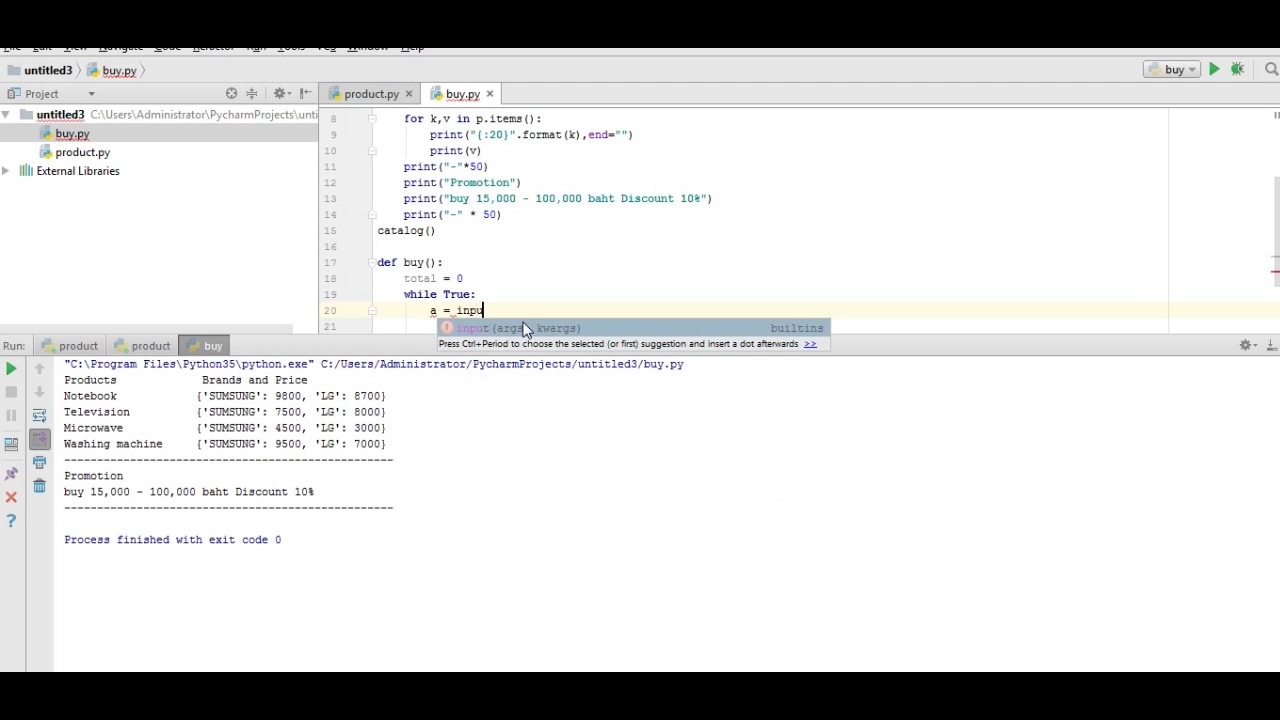Click the >> link in the completion hint

[x=810, y=344]
